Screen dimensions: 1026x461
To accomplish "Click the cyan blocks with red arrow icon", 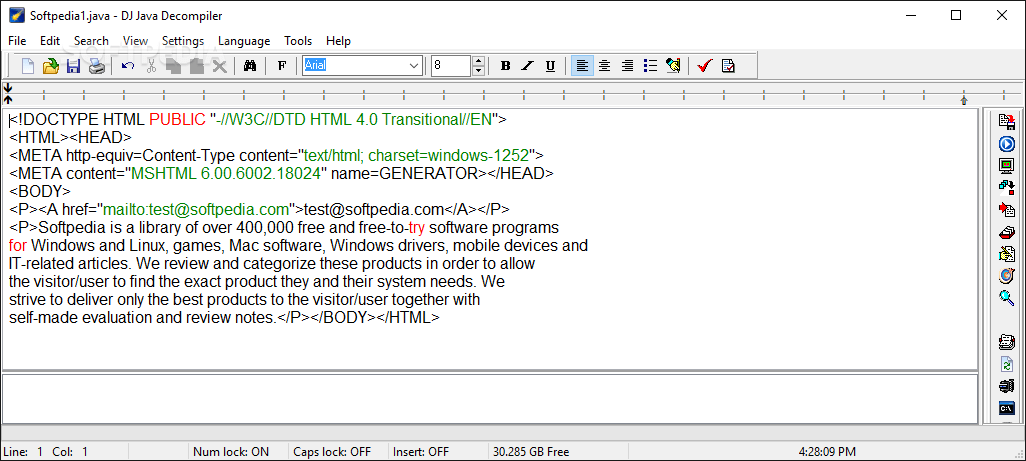I will point(1007,188).
